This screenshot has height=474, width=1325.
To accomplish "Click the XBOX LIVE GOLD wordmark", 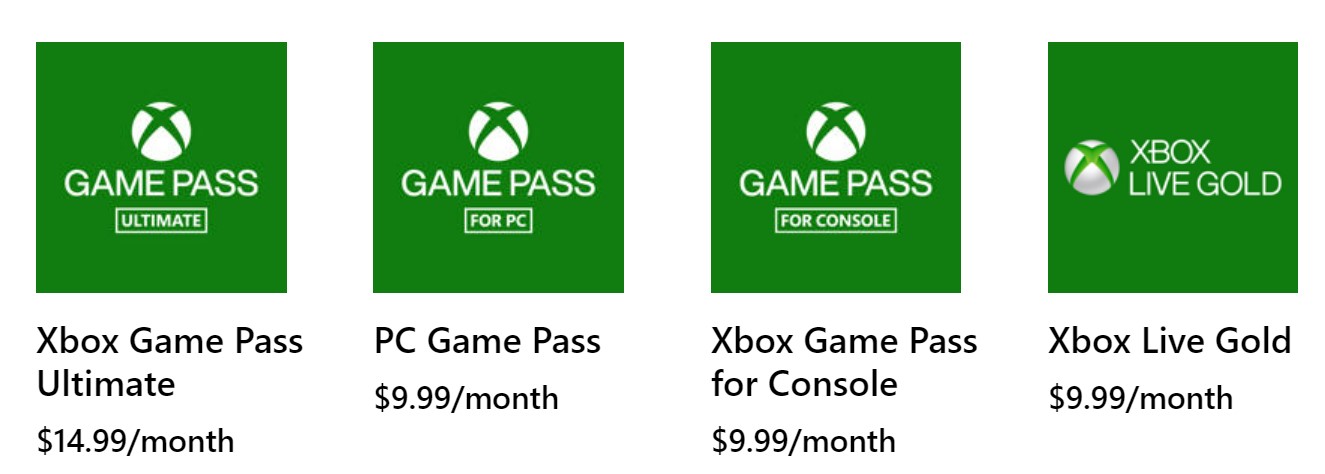I will tap(1204, 168).
